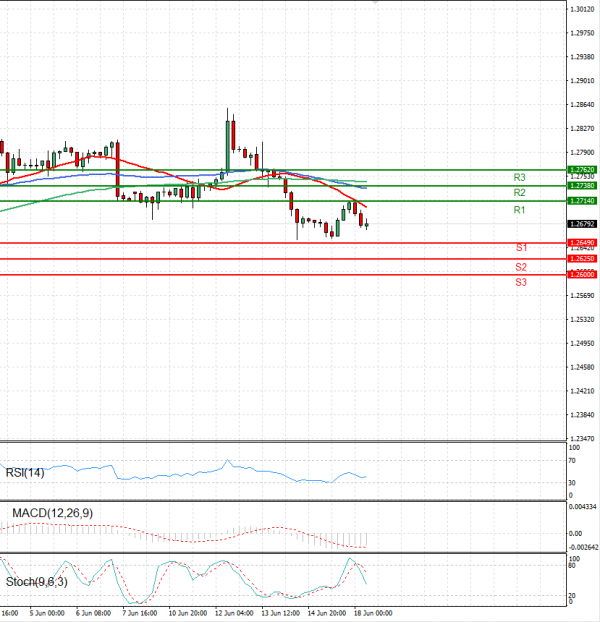Click the red 1.26490 price tag
The image size is (600, 622).
(x=580, y=243)
